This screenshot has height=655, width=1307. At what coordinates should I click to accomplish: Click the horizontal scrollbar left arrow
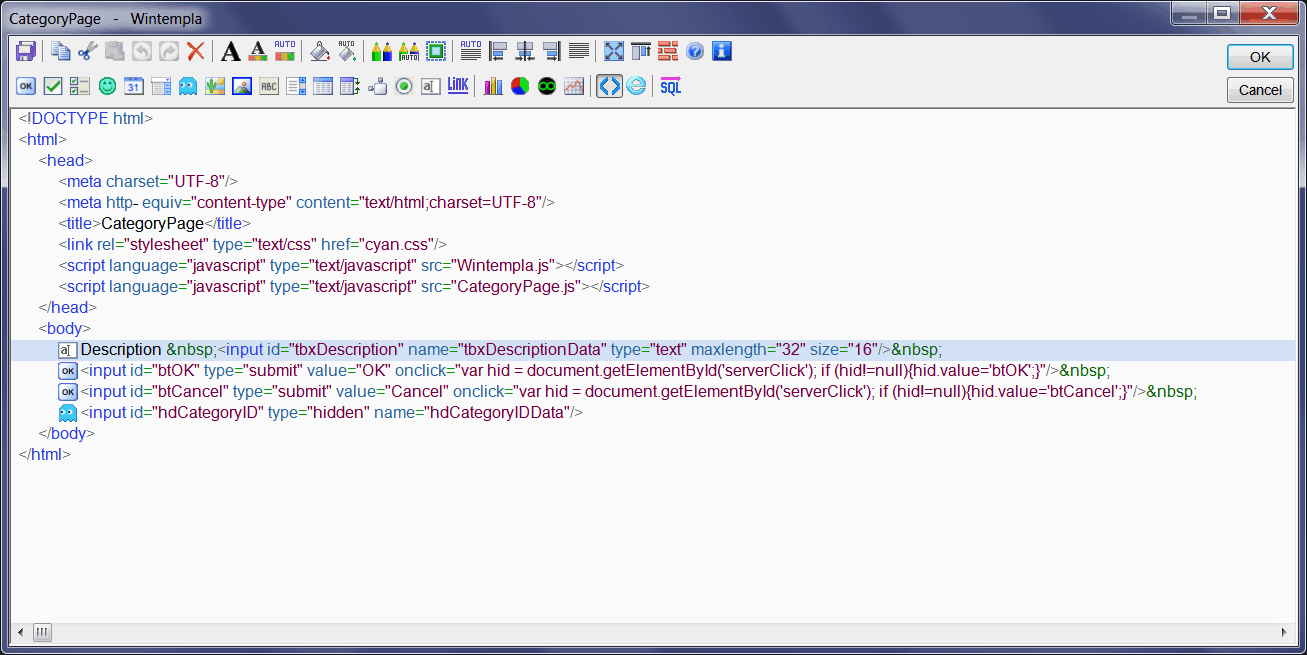pos(21,632)
